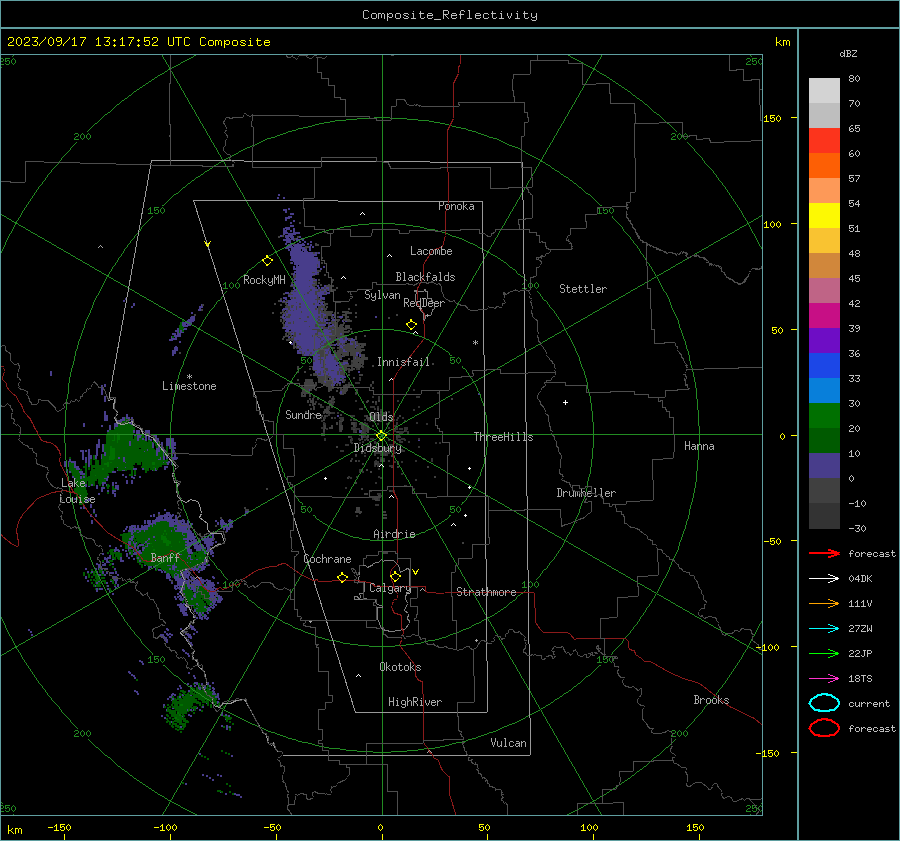Click the Hanna town label

[699, 446]
